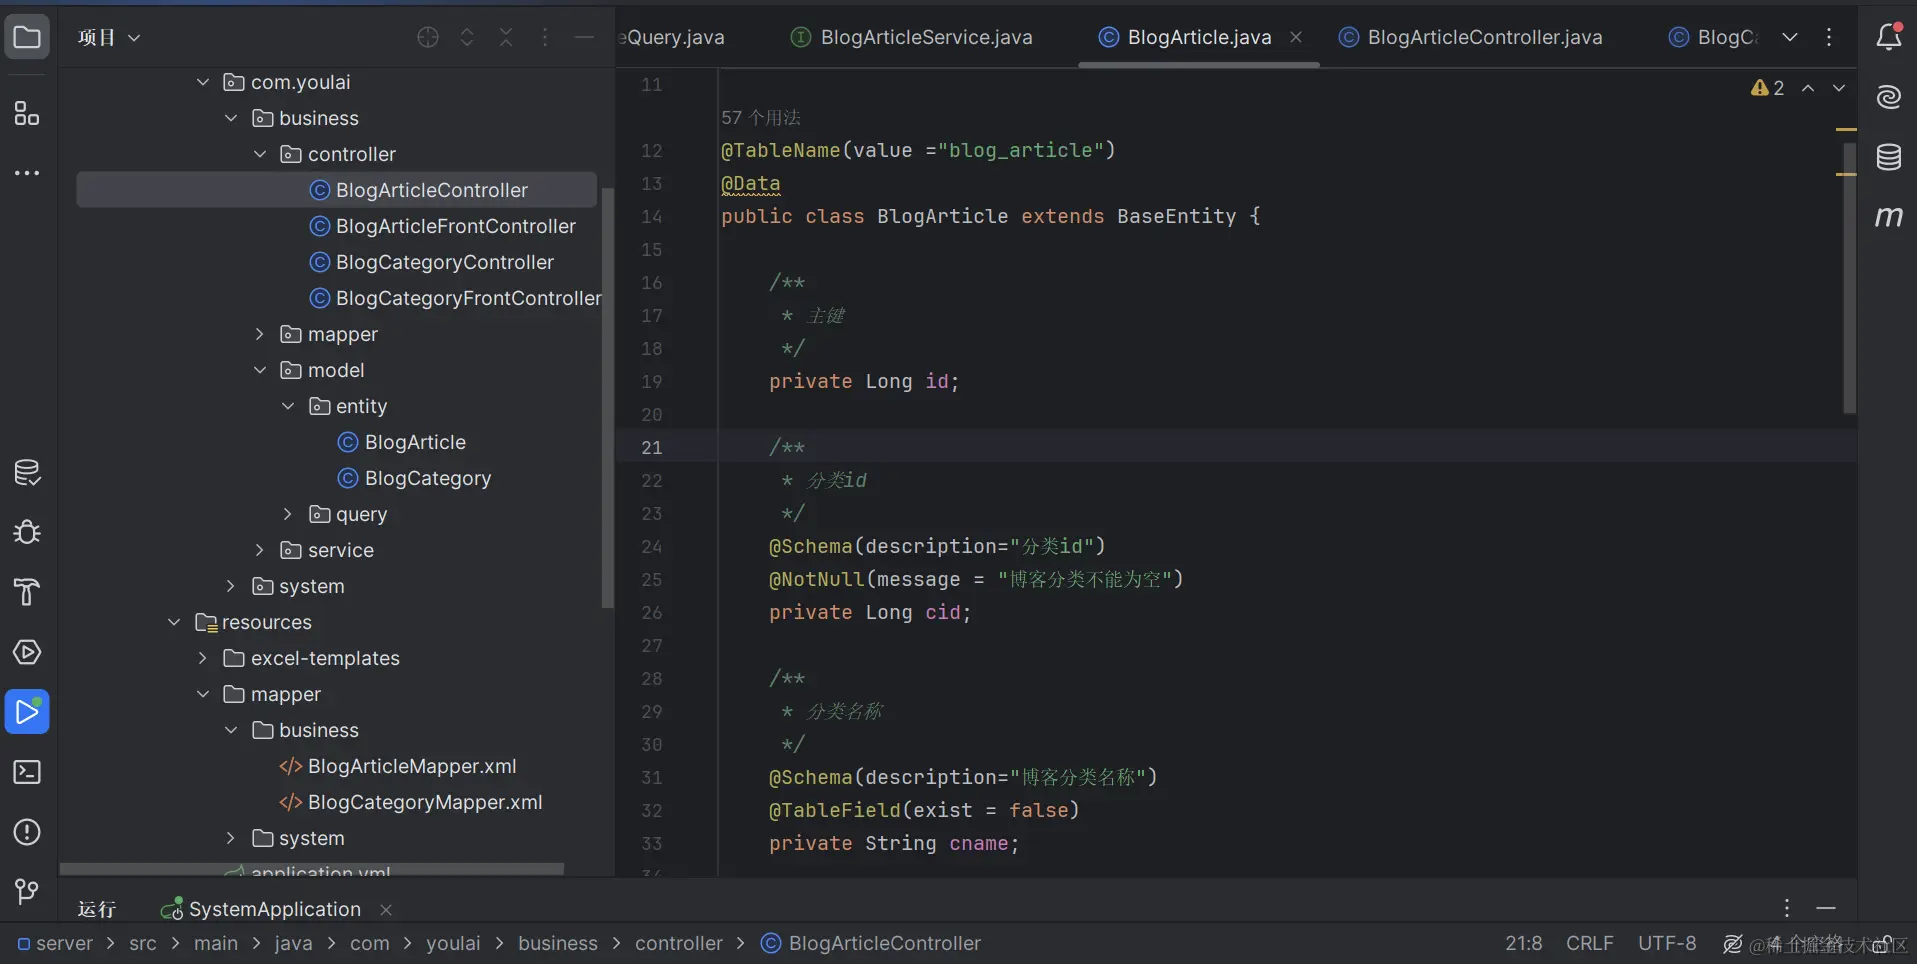1917x964 pixels.
Task: Collapse all items in project tree
Action: tap(506, 37)
